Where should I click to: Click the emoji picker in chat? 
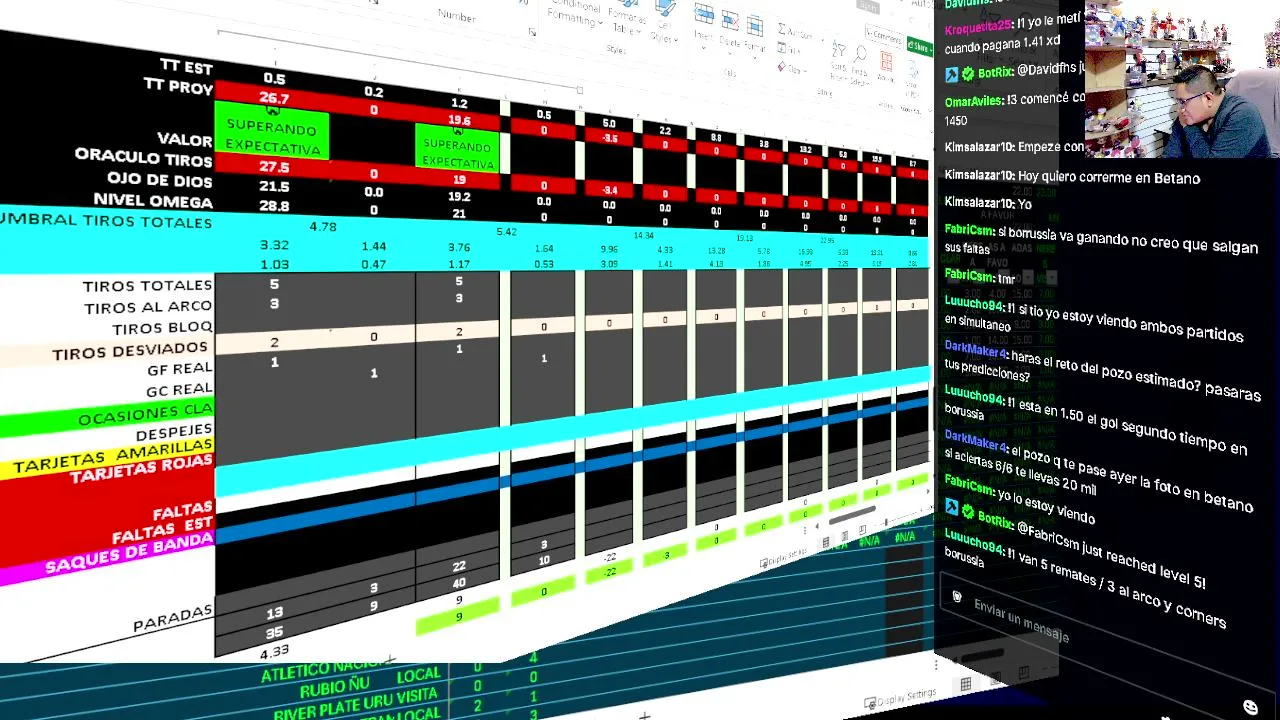[1250, 707]
